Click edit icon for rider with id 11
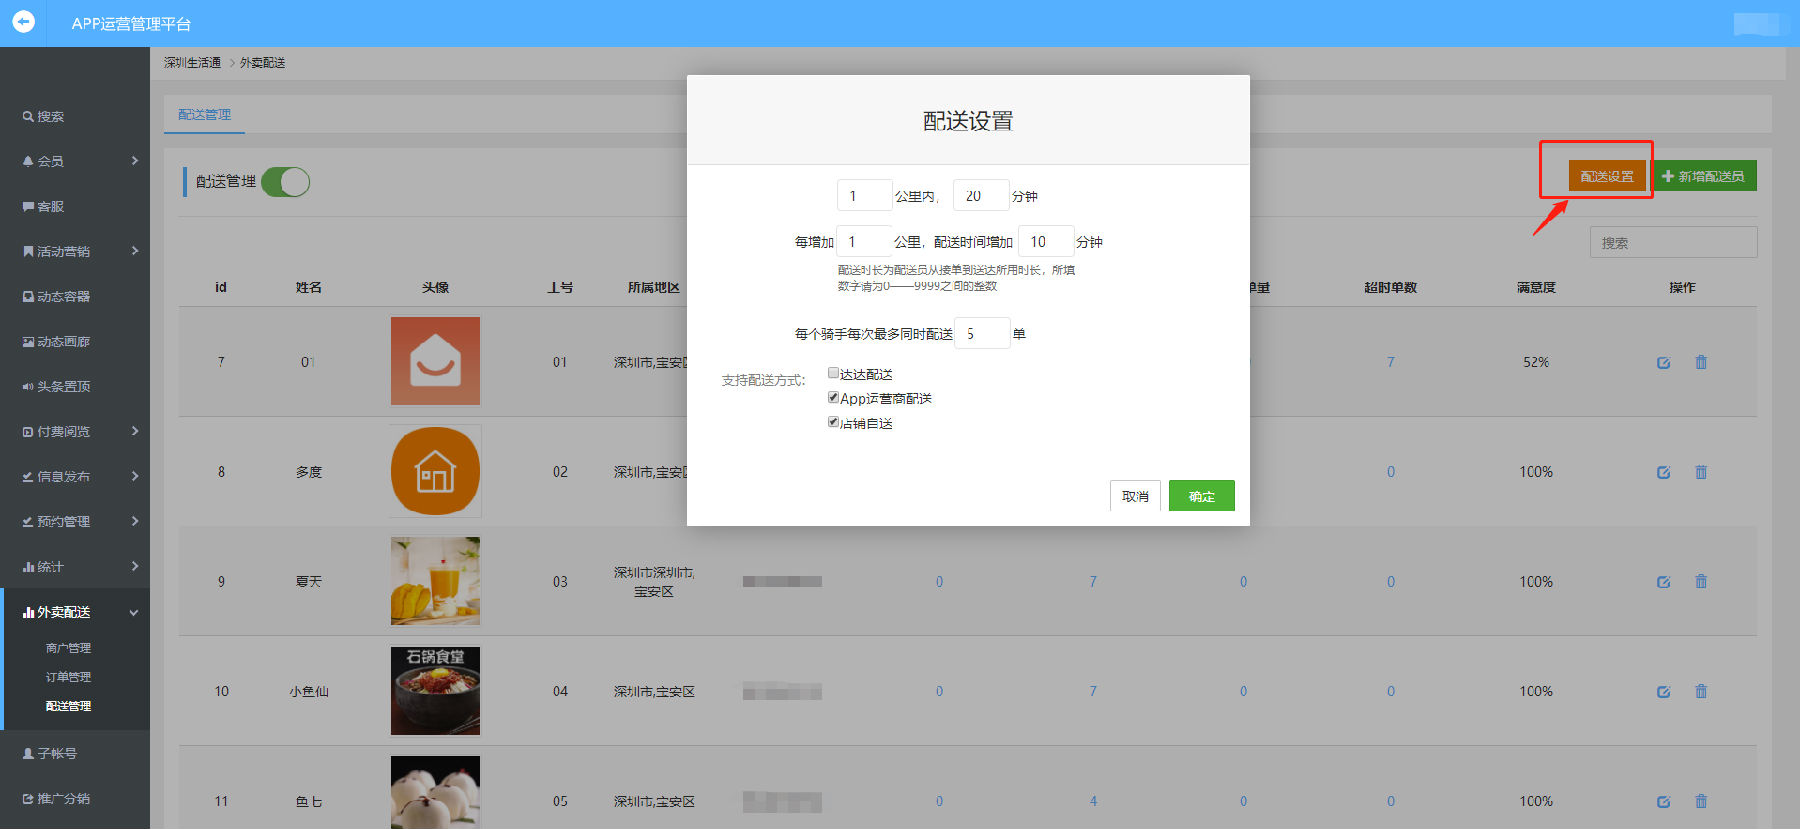 pos(1663,801)
